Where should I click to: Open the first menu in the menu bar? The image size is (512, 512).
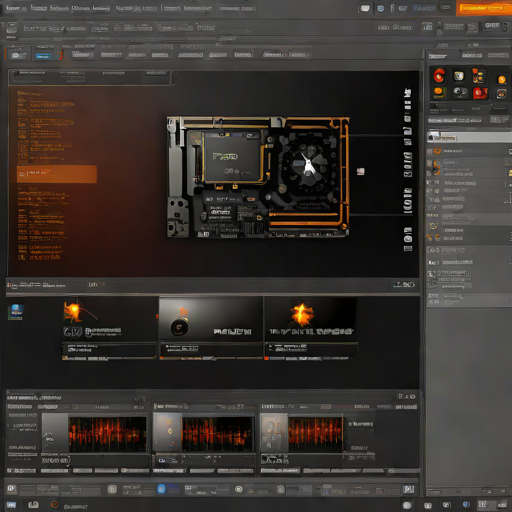16,8
